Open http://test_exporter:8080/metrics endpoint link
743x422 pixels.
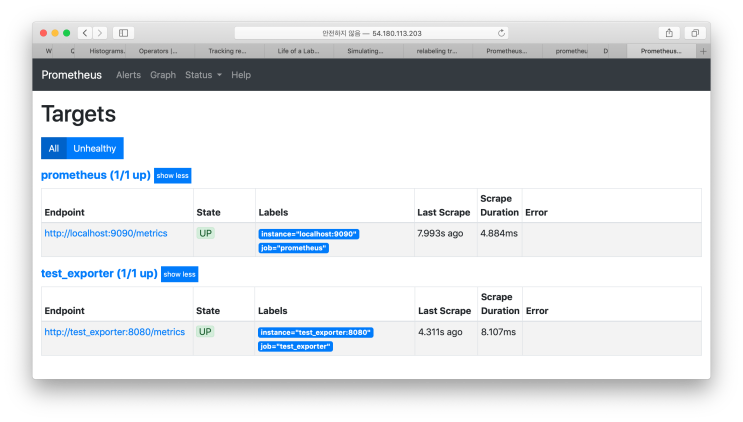[115, 332]
